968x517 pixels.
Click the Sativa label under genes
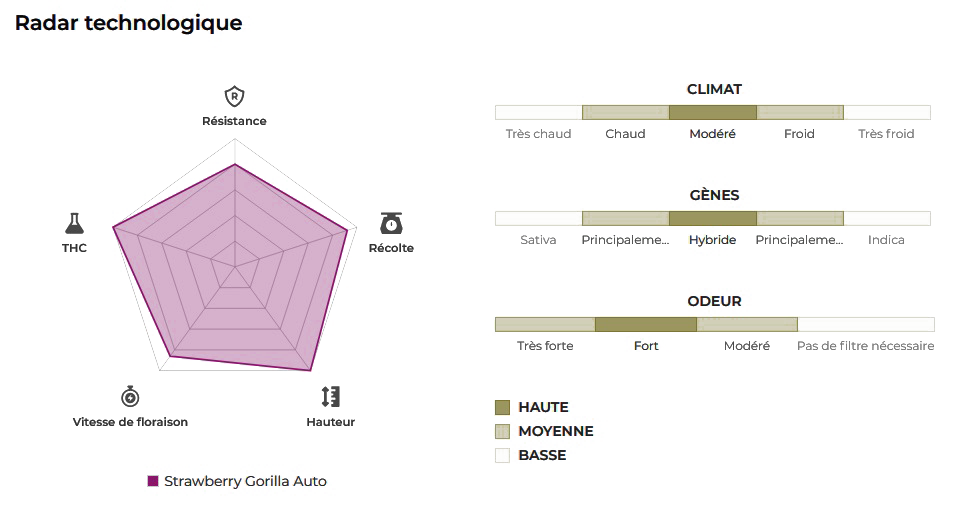click(x=538, y=240)
